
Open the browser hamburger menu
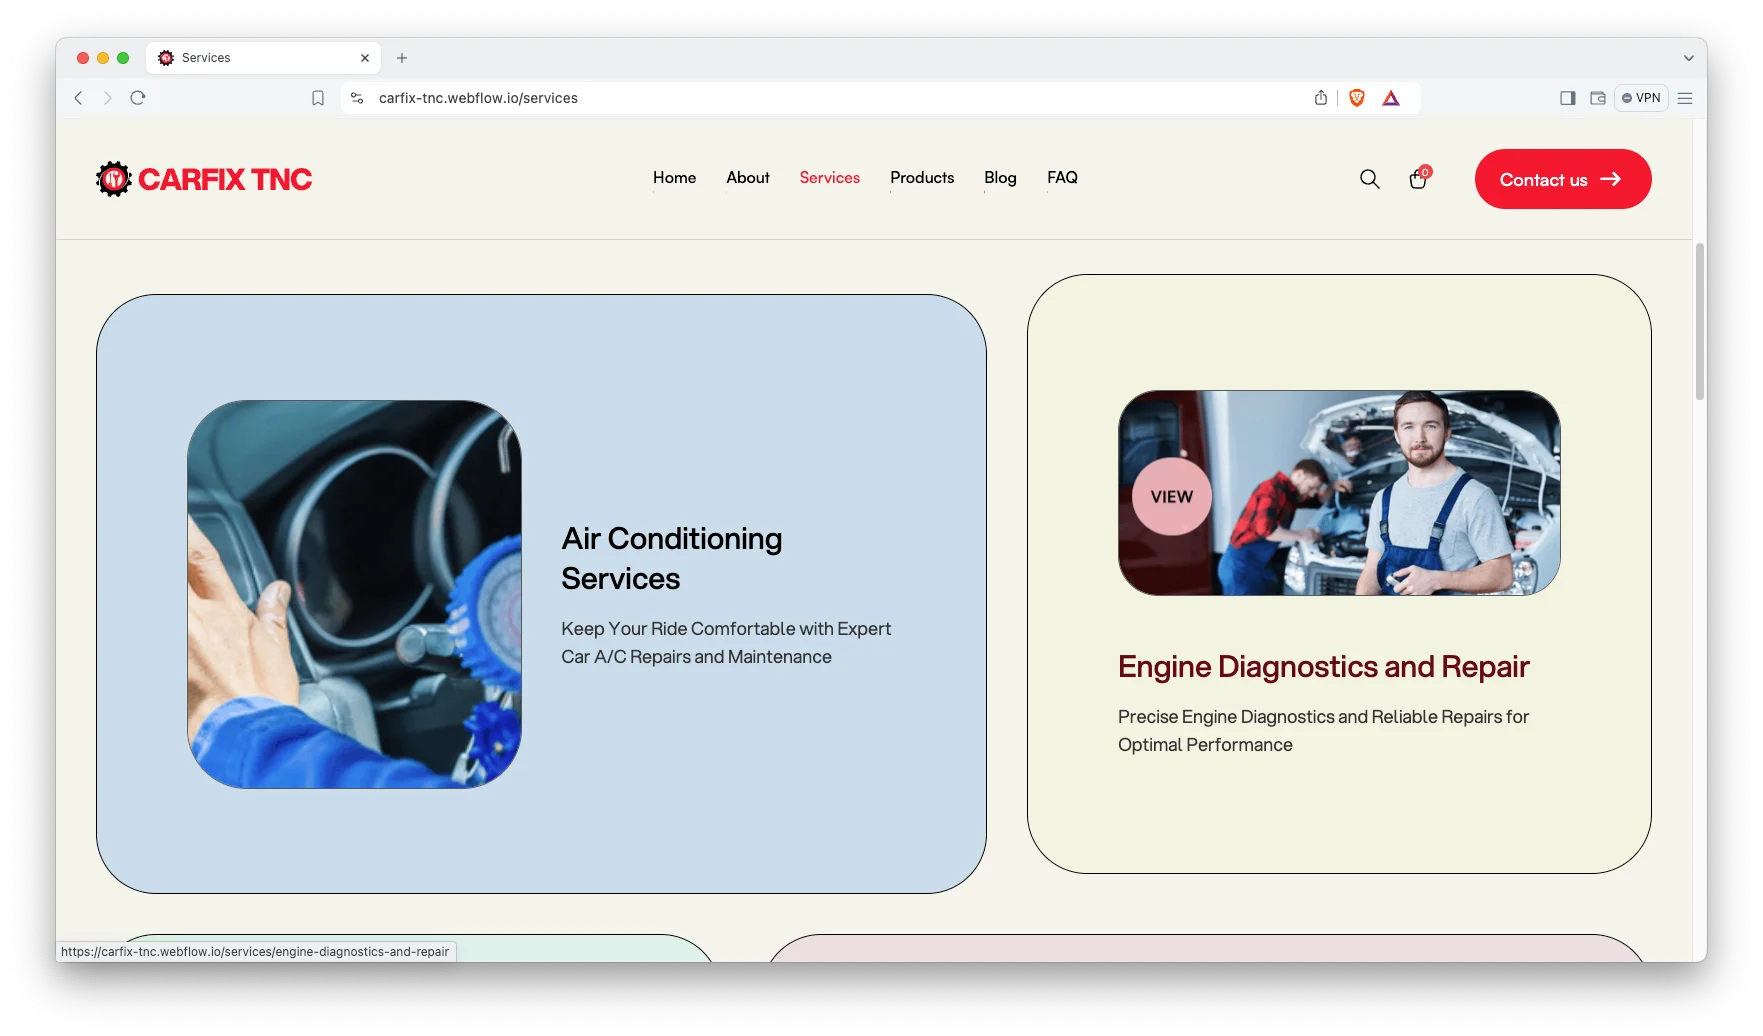1685,98
